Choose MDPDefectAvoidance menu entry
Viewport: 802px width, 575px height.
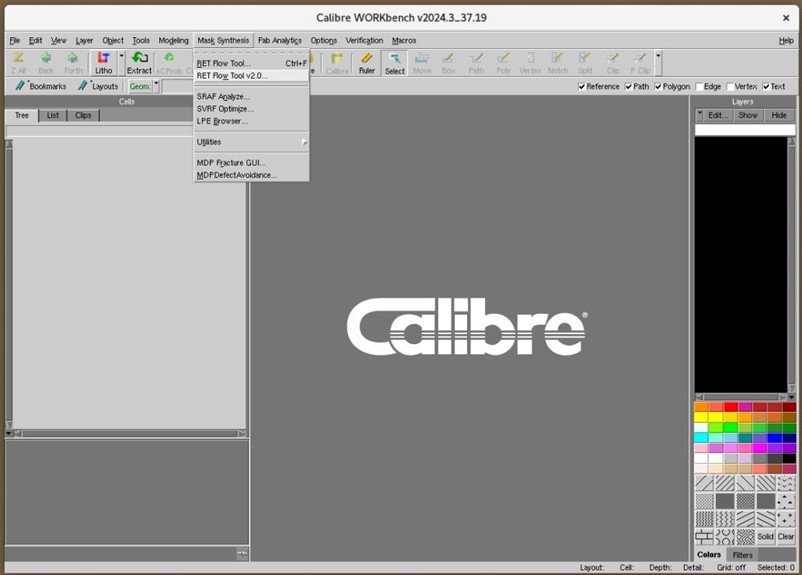251,175
